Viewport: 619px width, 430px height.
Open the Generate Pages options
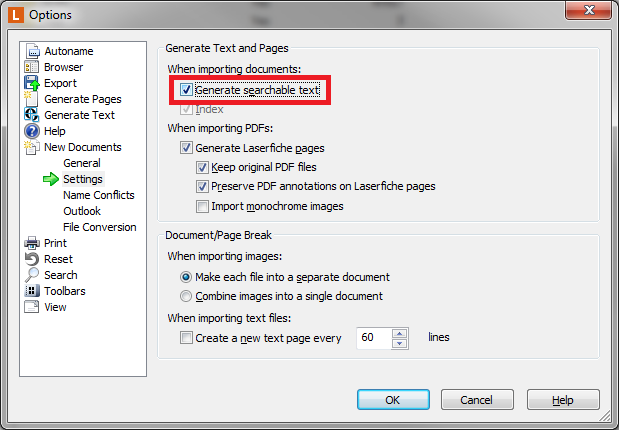tap(83, 99)
